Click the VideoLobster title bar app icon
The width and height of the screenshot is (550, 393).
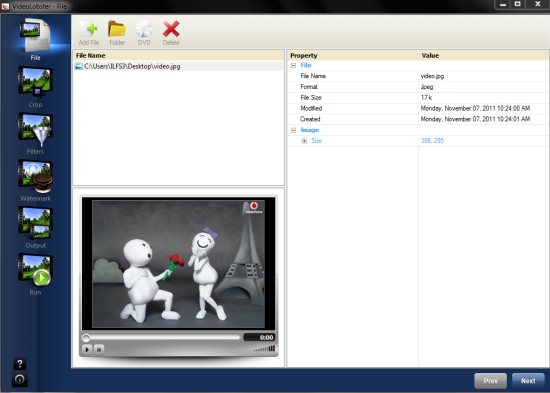tap(5, 6)
